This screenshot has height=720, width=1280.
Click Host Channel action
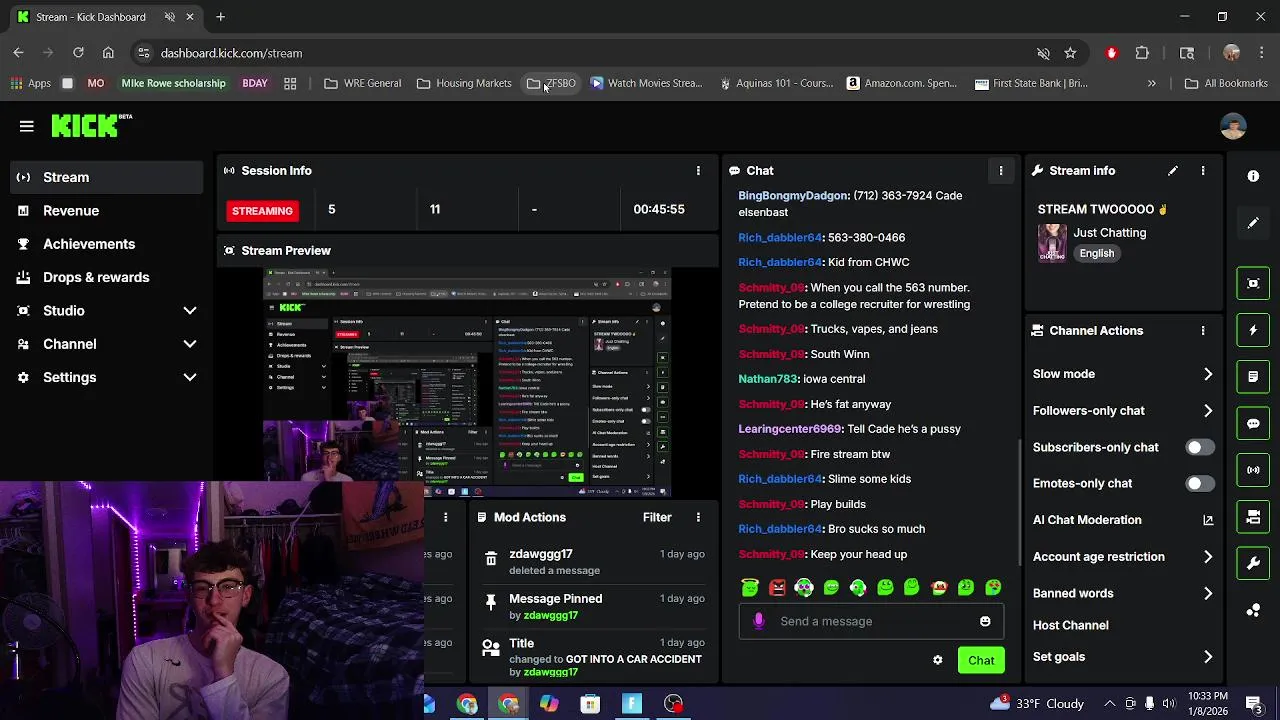point(1070,625)
